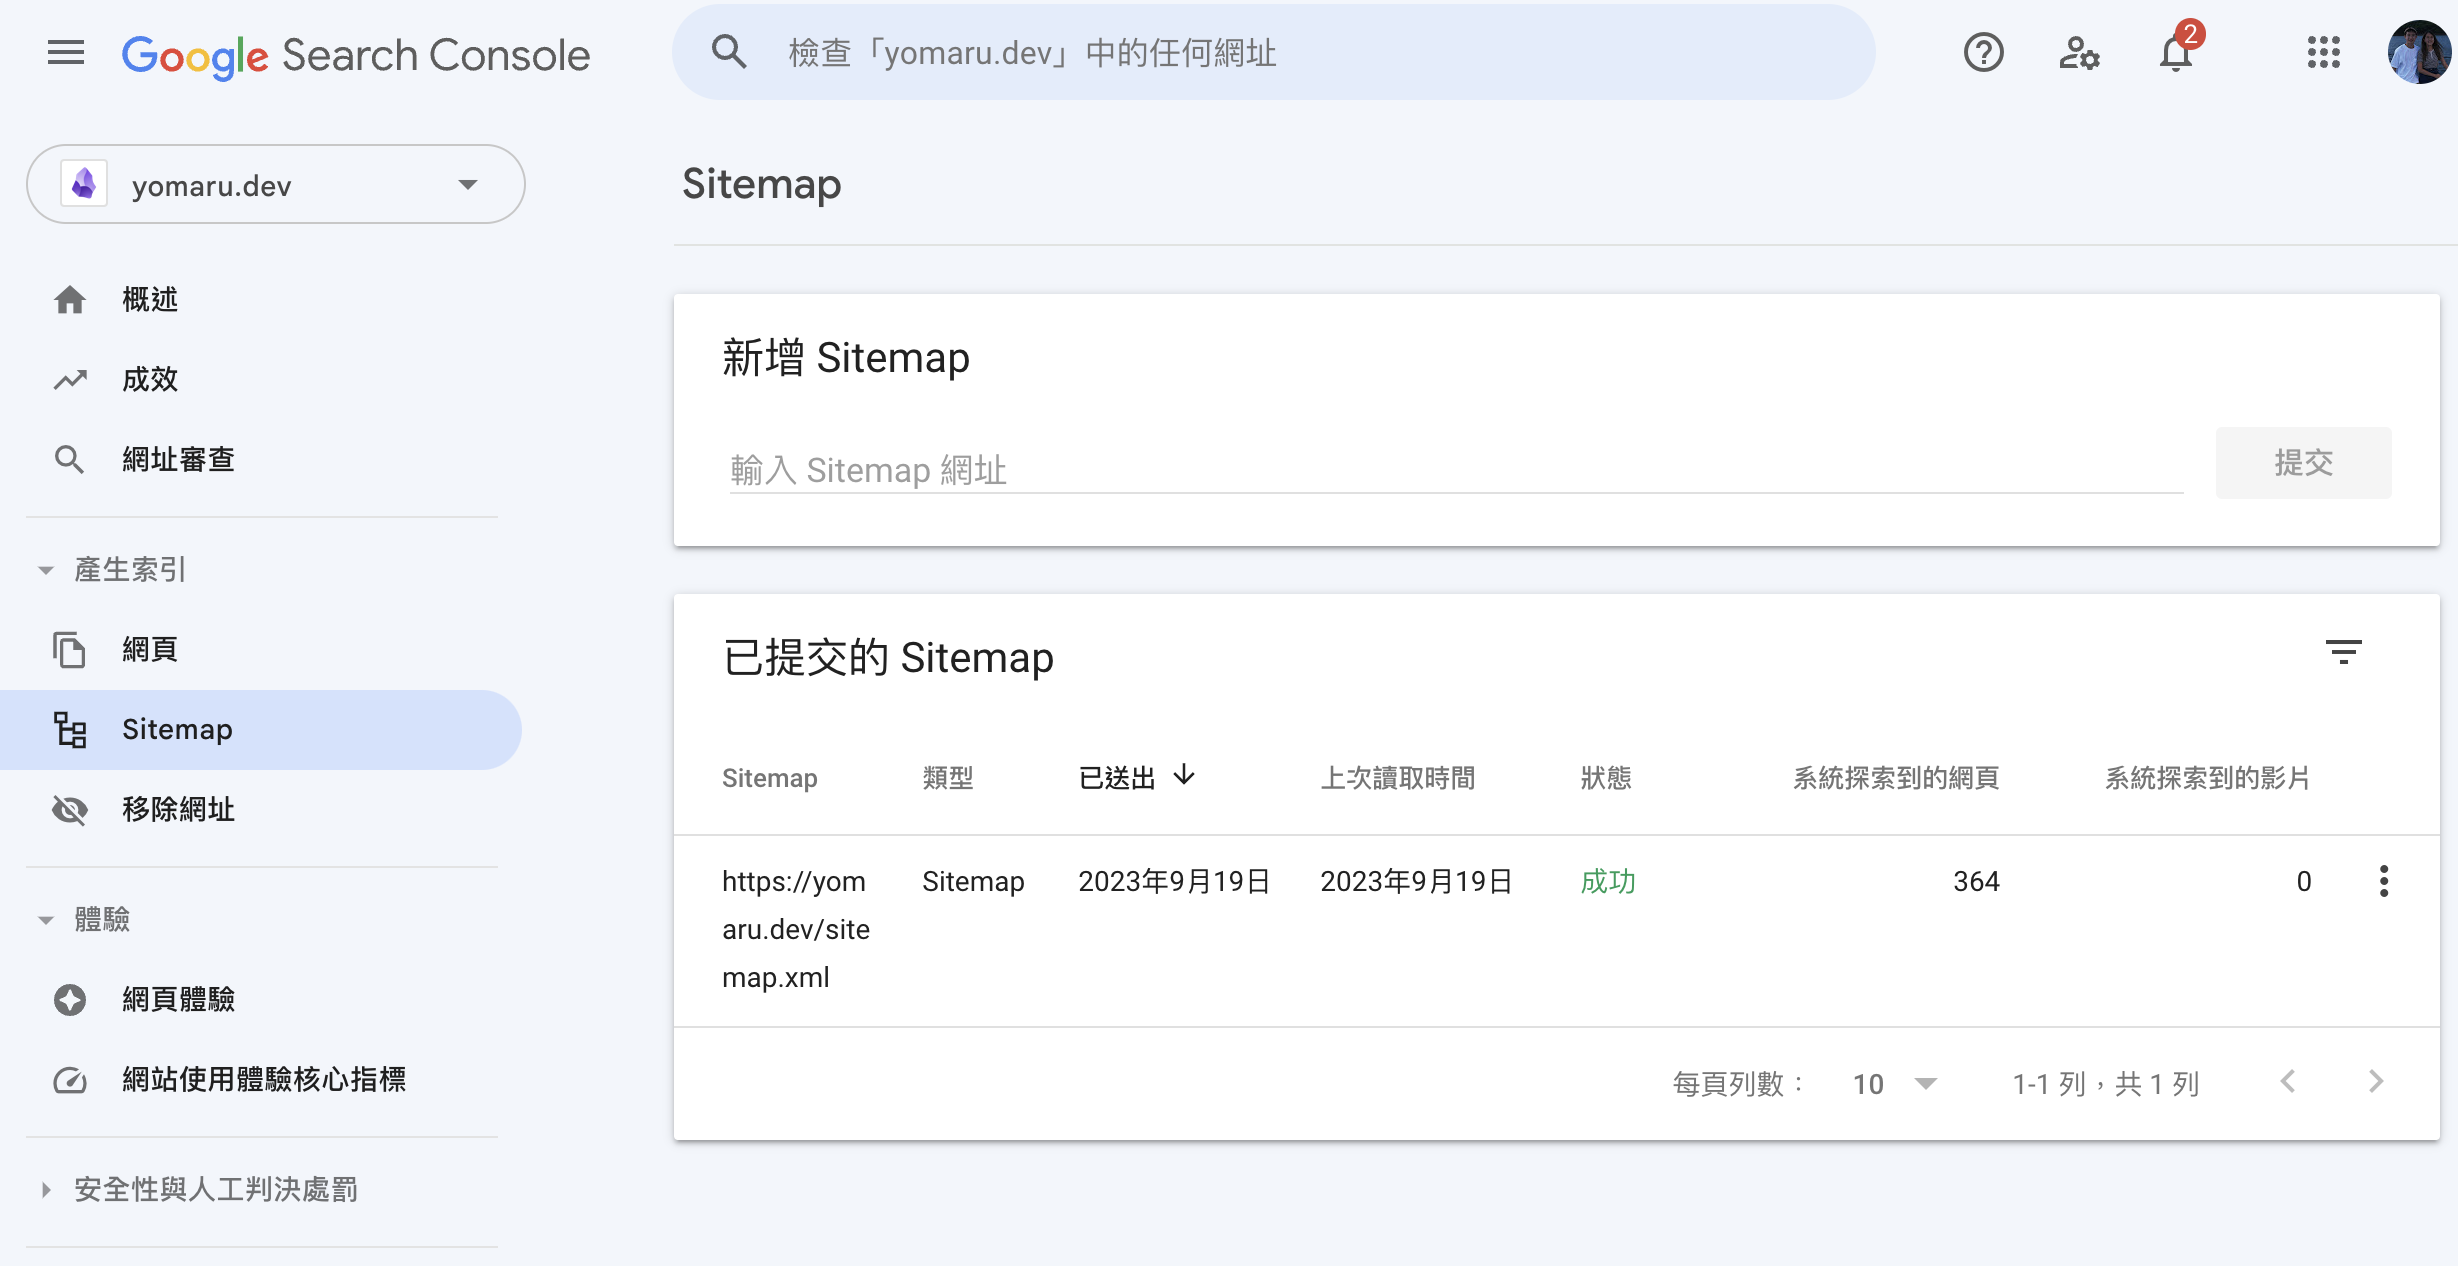Click the 網頁體驗 circle-plus icon
2458x1266 pixels.
[x=70, y=999]
